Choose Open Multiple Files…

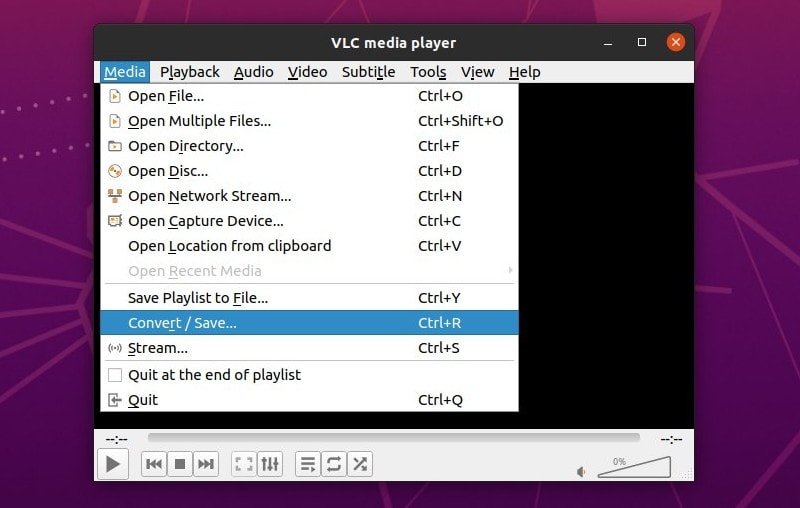(x=309, y=121)
